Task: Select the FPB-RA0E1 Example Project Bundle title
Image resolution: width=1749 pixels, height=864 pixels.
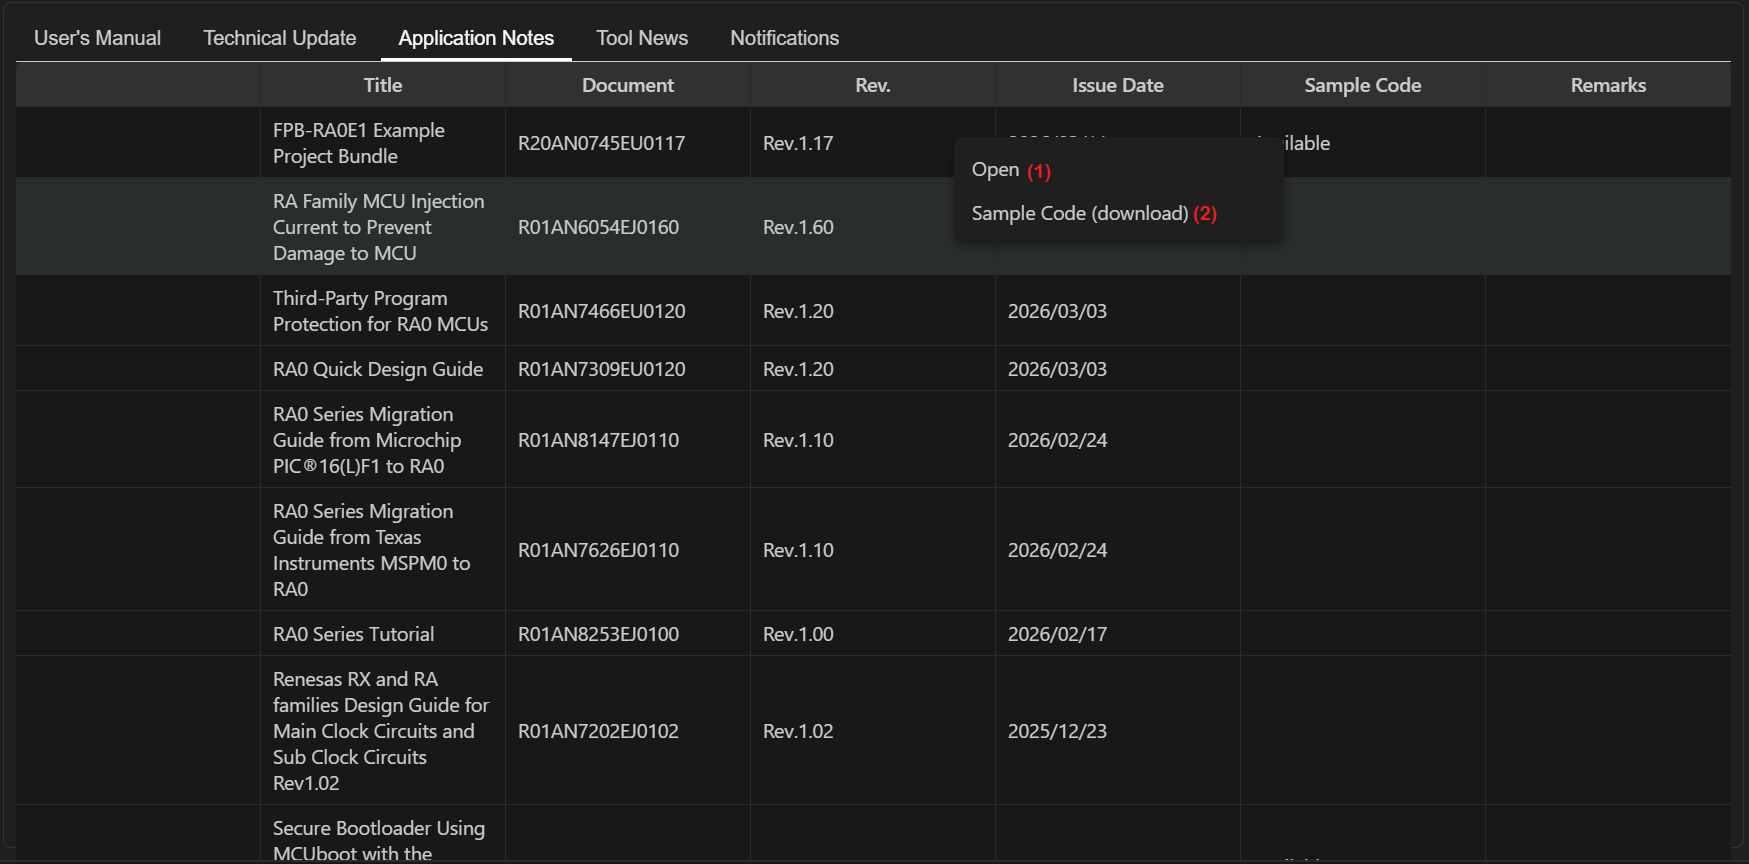Action: point(359,143)
